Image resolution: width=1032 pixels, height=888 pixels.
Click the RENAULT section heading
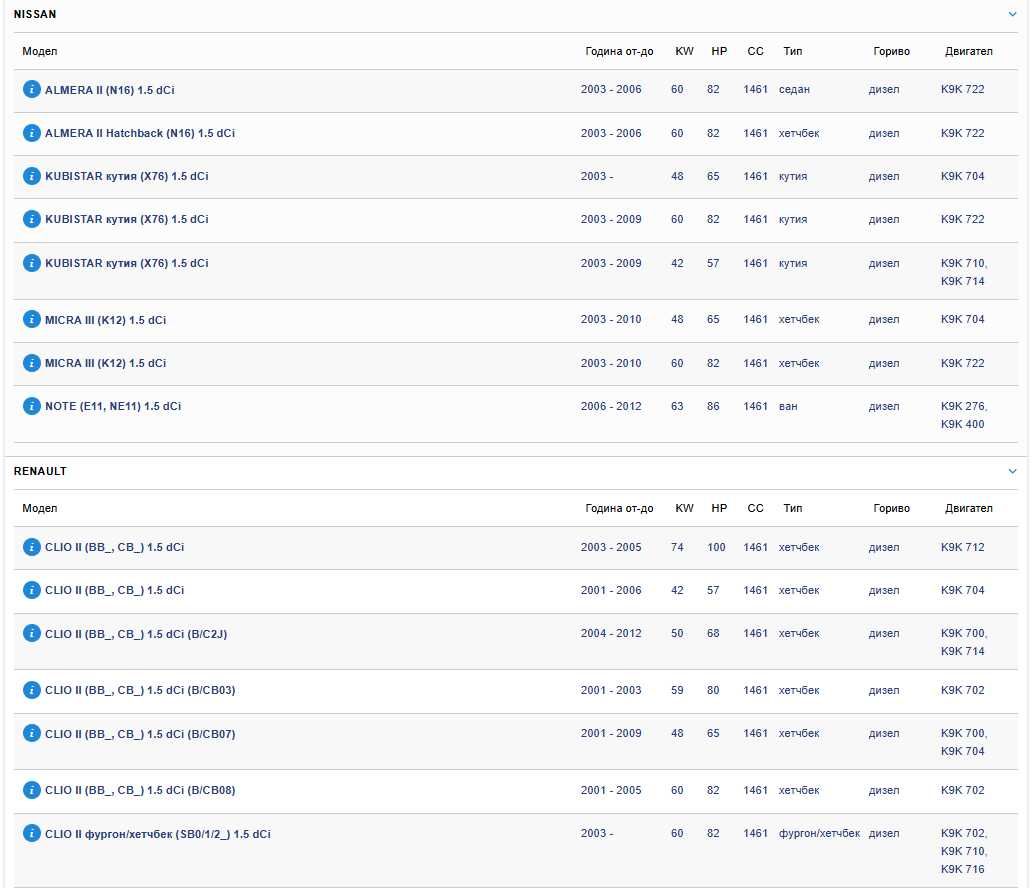(x=40, y=471)
